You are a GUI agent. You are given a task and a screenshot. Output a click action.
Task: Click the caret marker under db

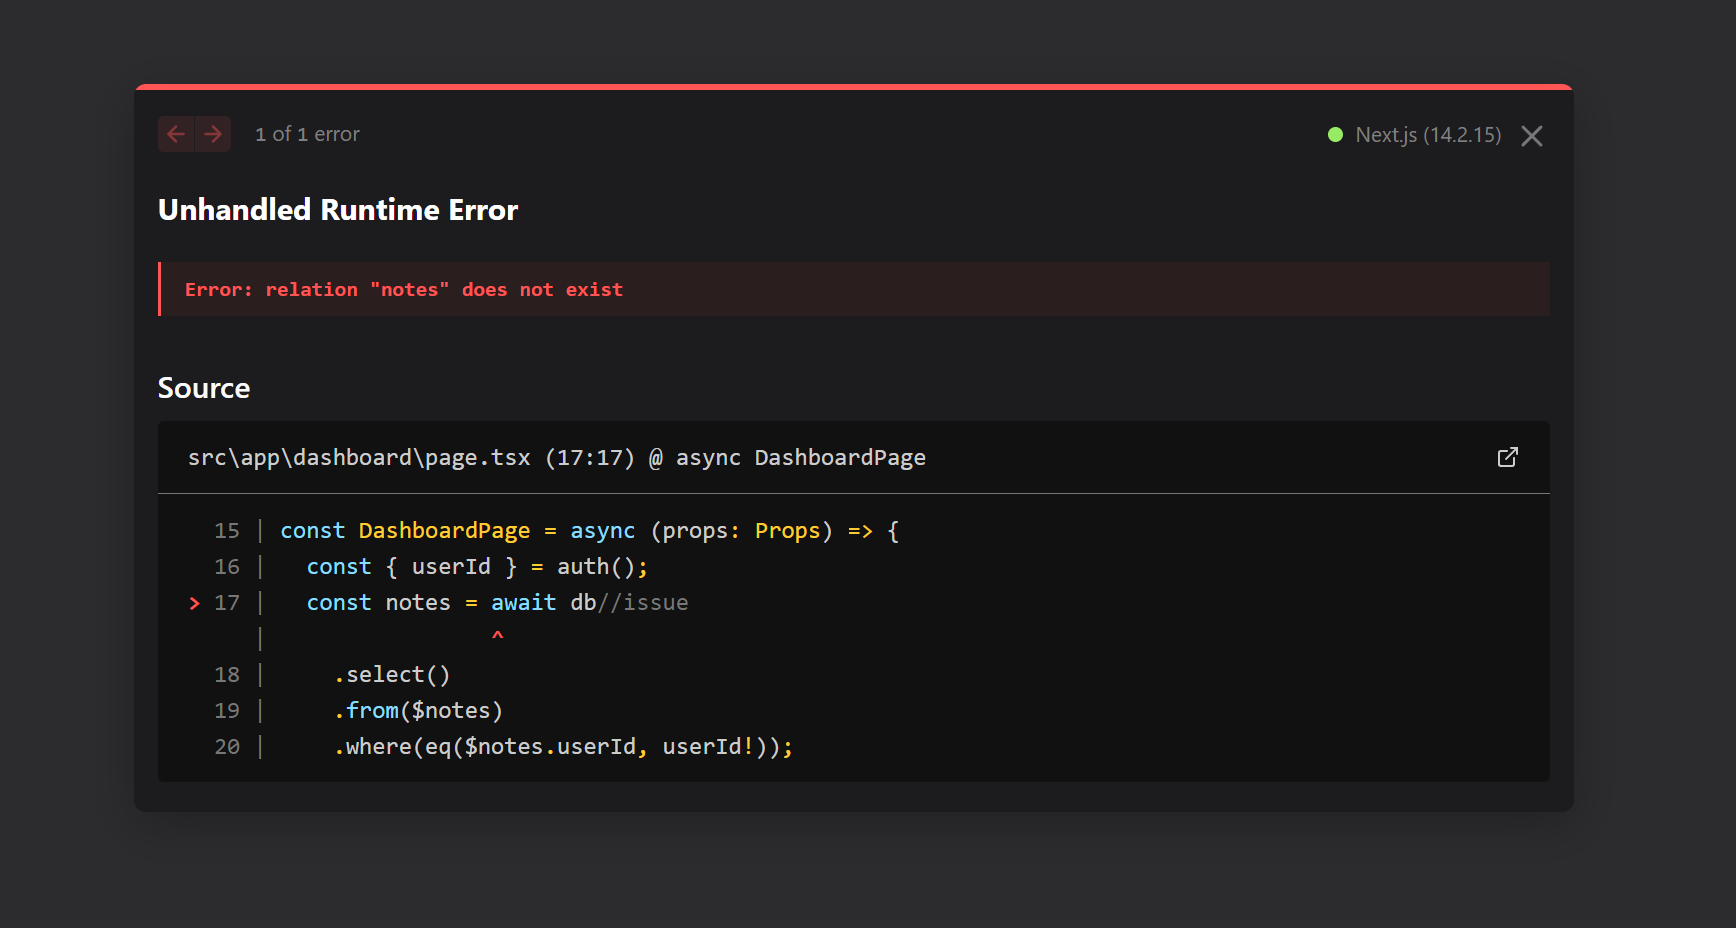tap(497, 638)
